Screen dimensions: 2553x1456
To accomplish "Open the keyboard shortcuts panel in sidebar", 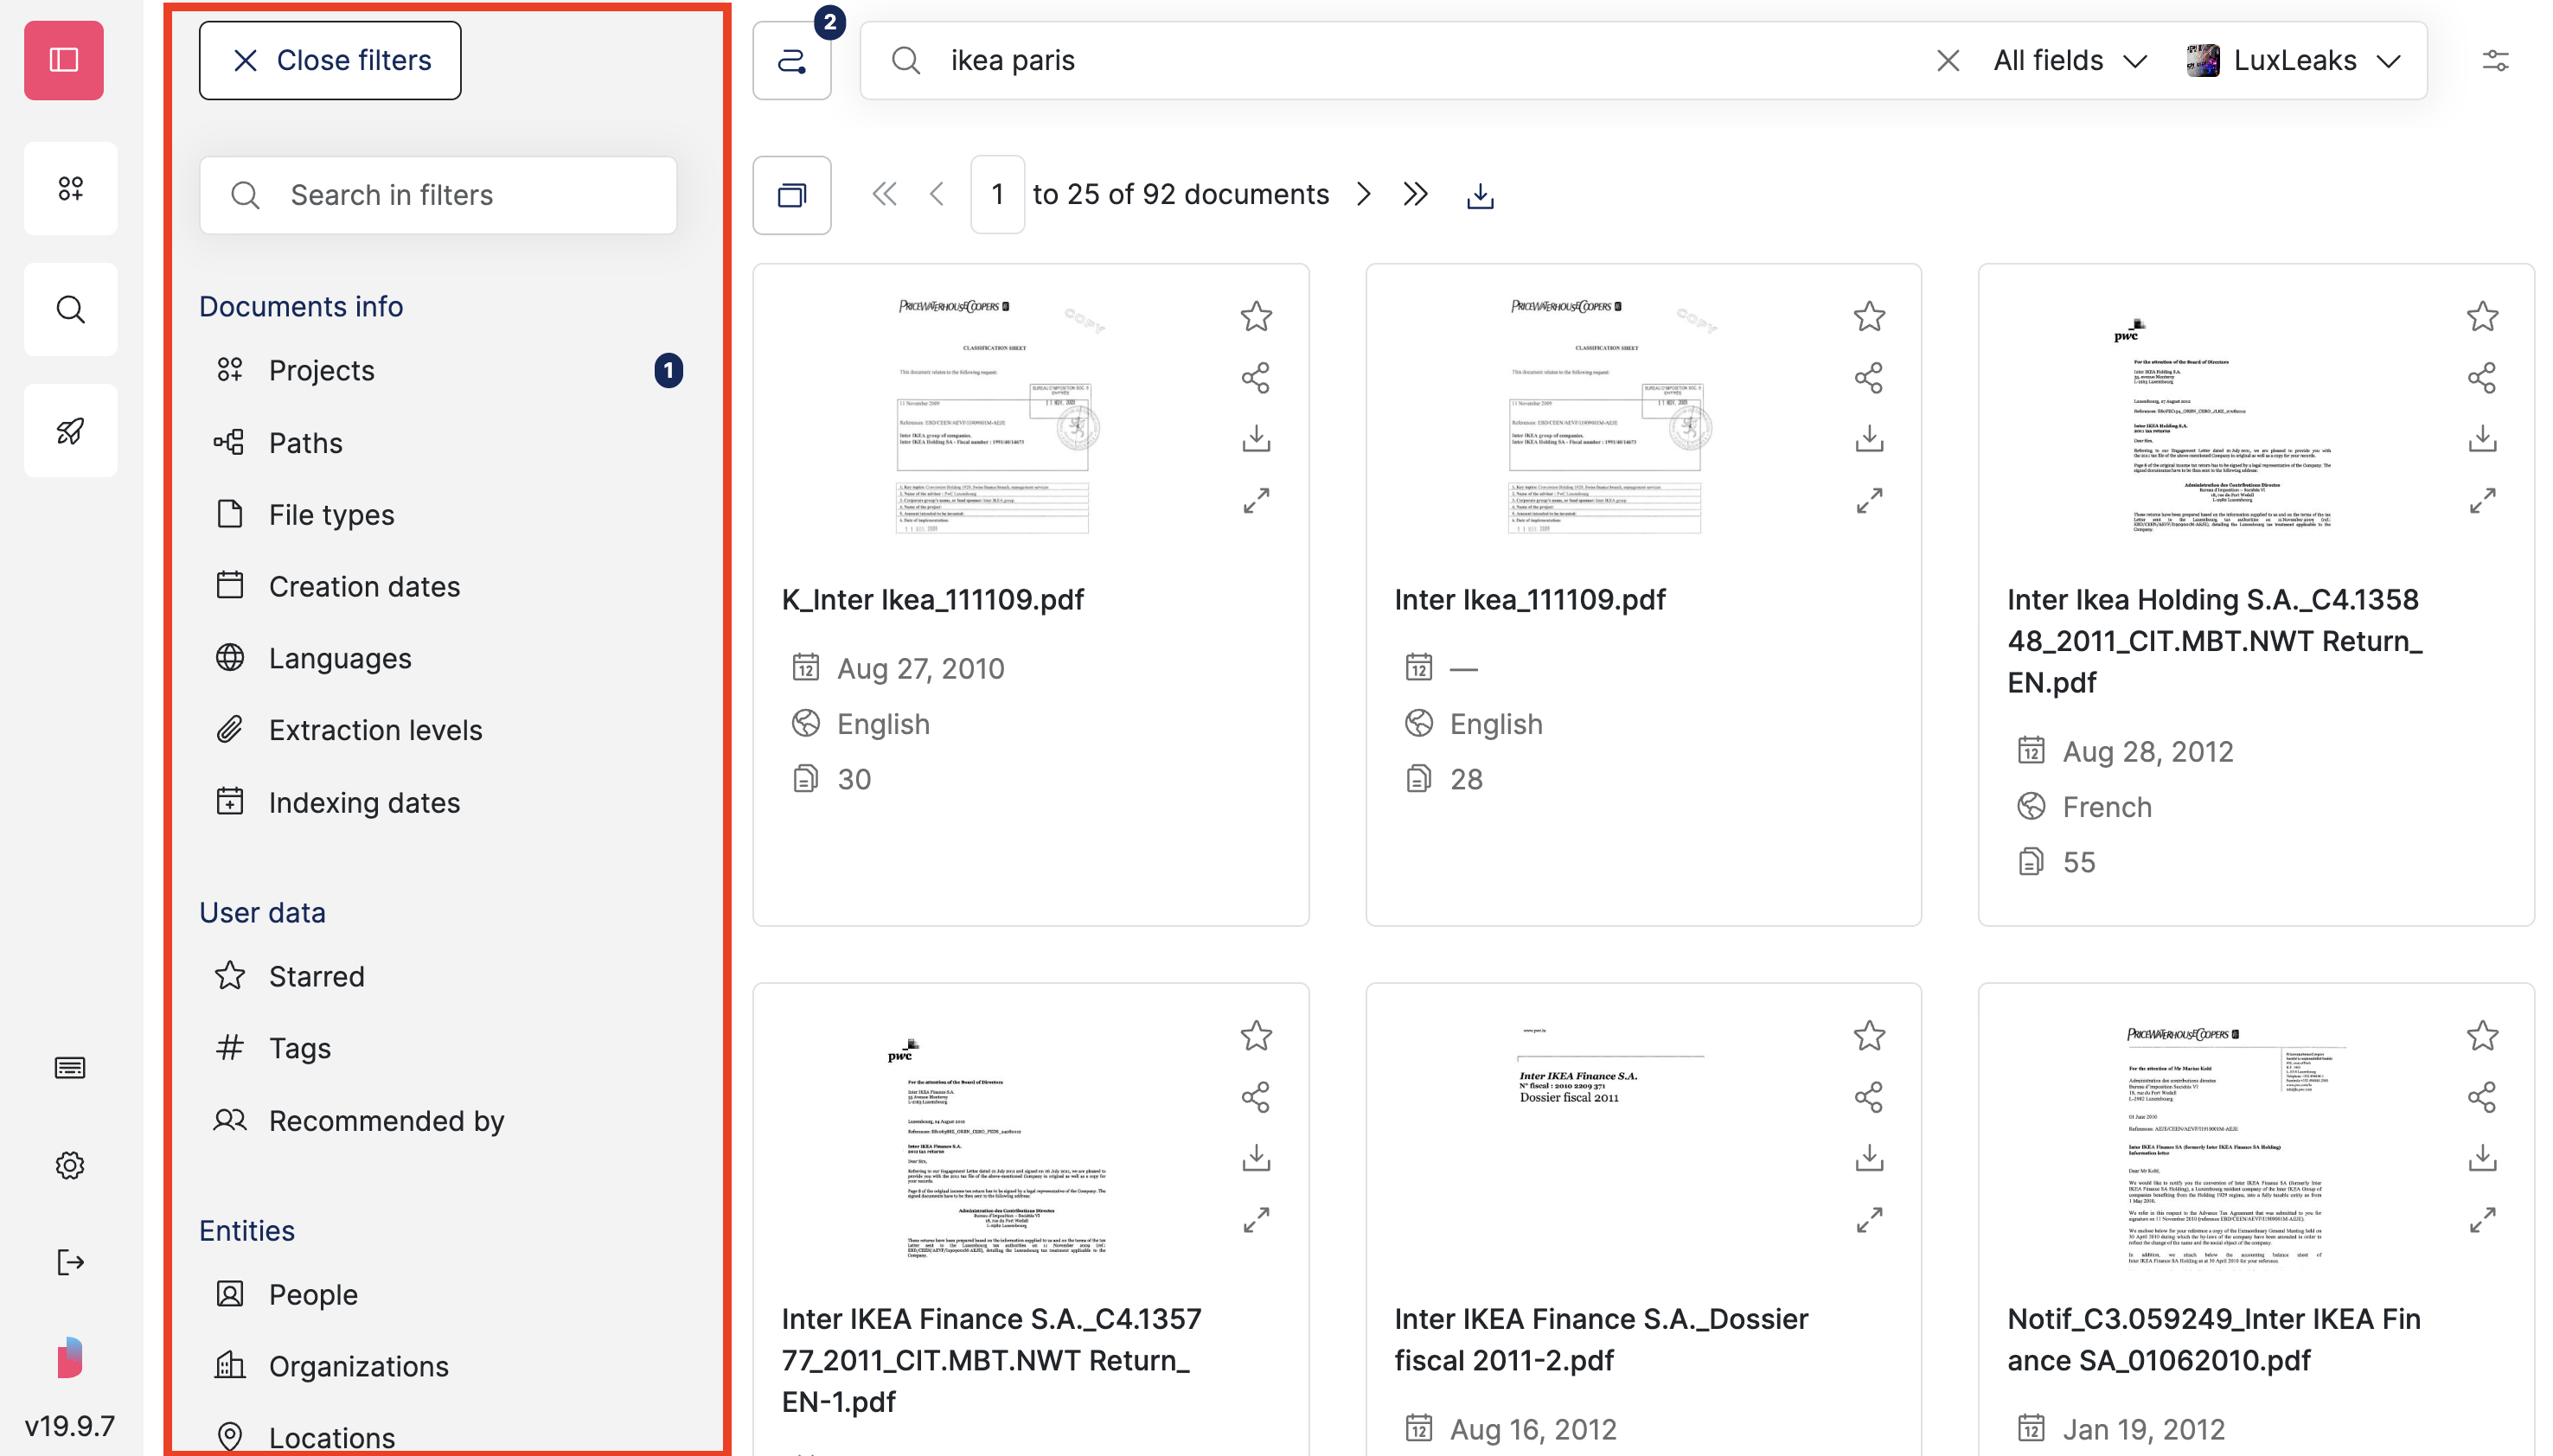I will point(69,1067).
